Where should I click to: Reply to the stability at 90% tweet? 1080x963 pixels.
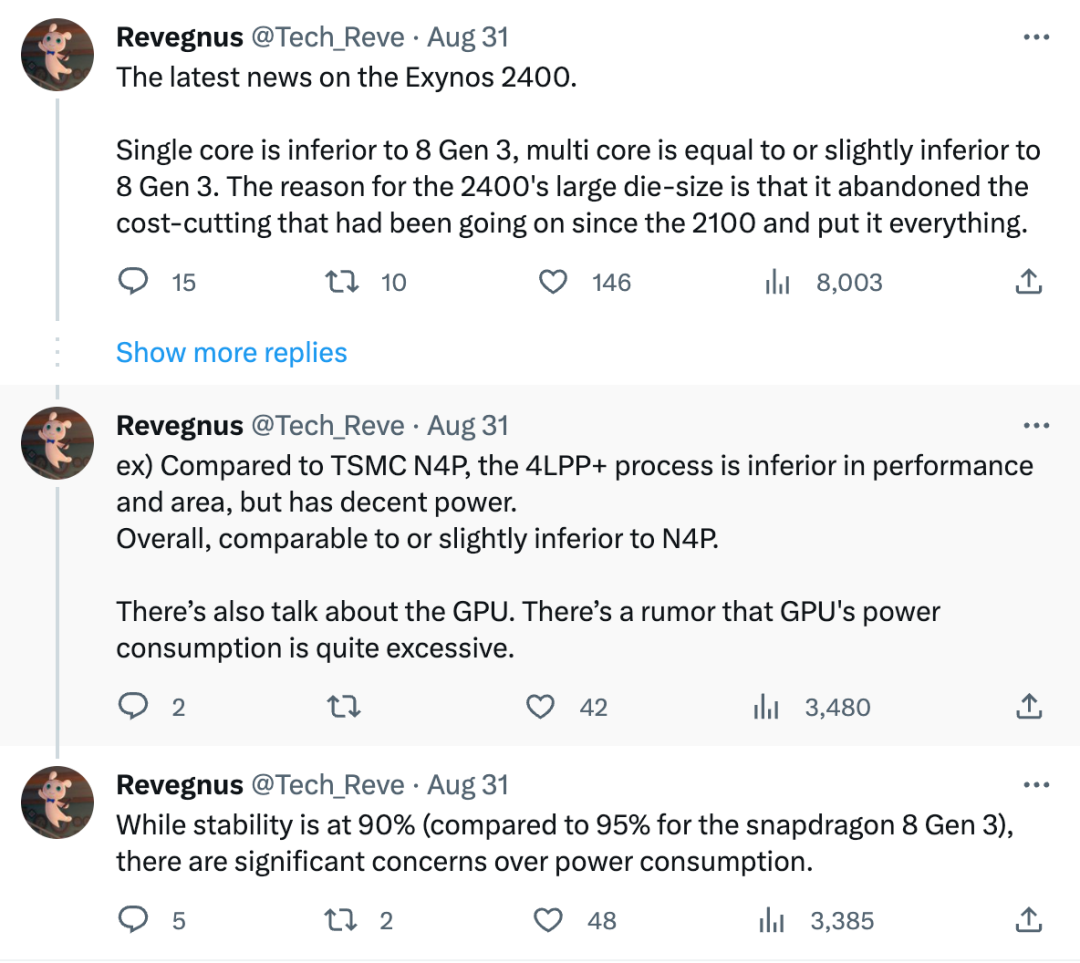click(134, 919)
